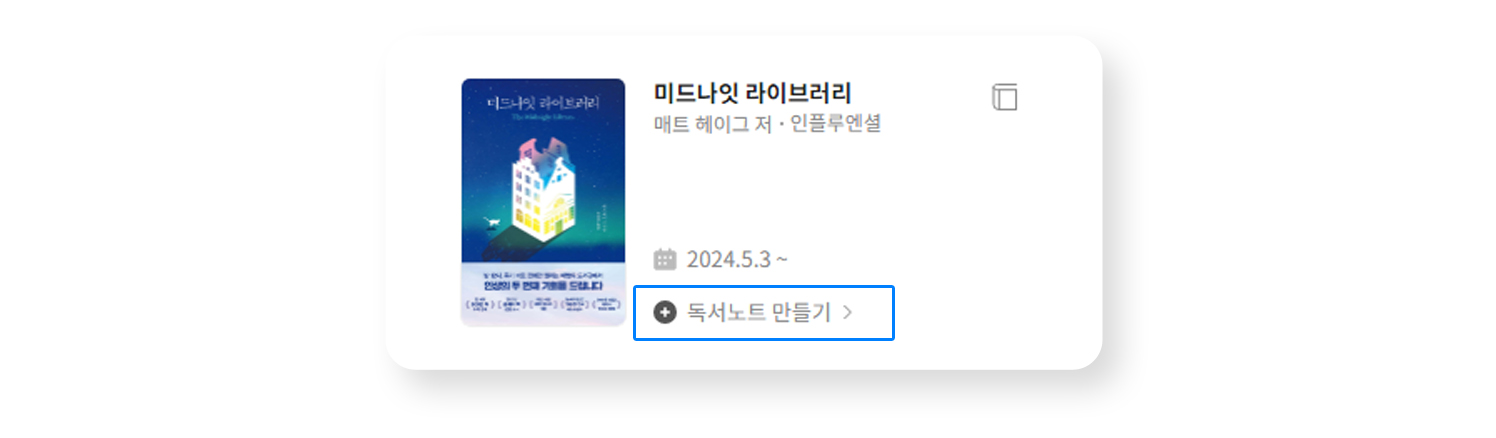Click the author name 매트 헤이그 저
The width and height of the screenshot is (1496, 438).
pos(712,124)
